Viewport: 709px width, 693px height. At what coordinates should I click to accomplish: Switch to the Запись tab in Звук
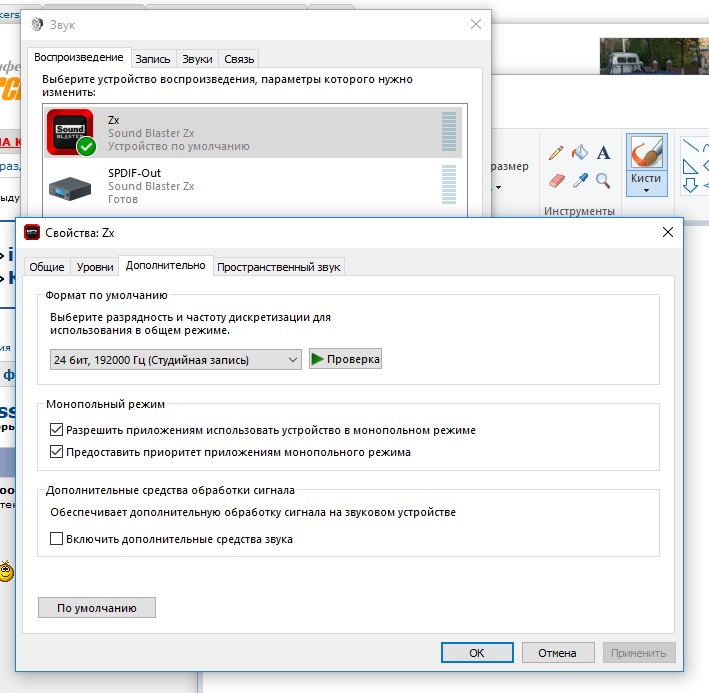pos(153,59)
